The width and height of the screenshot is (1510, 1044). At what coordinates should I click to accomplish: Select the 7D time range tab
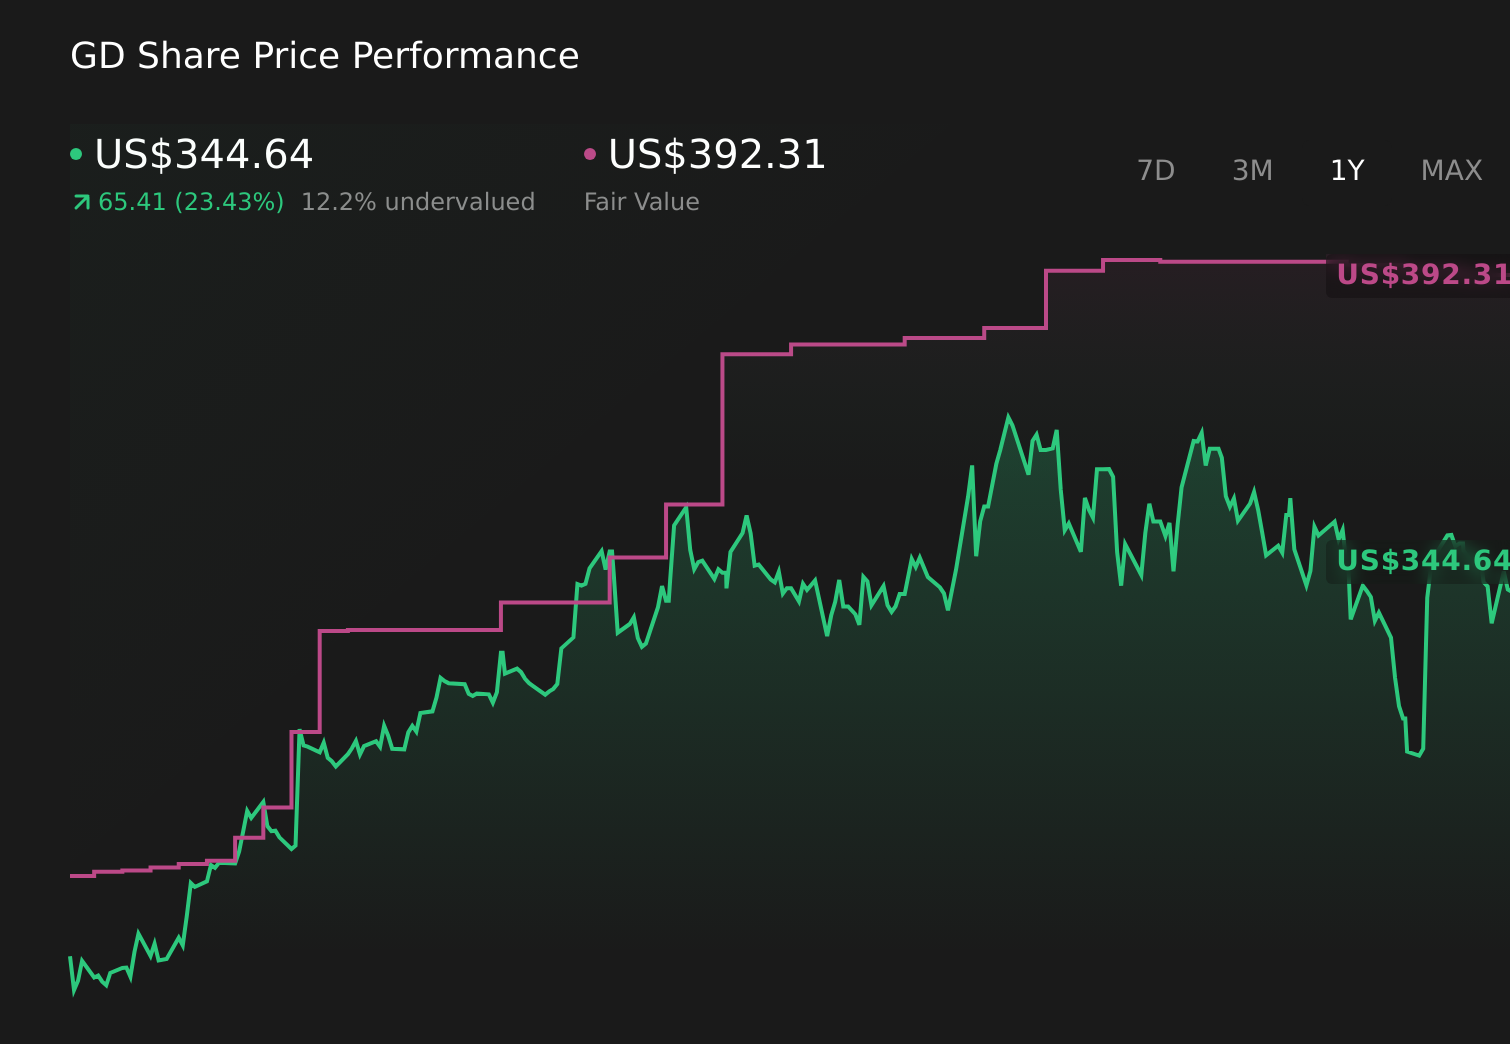coord(1155,171)
